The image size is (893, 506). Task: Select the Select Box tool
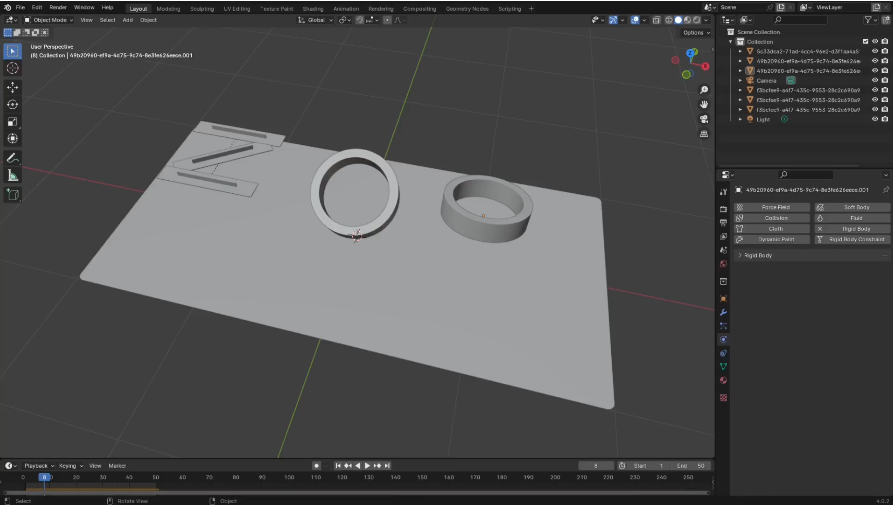(13, 51)
